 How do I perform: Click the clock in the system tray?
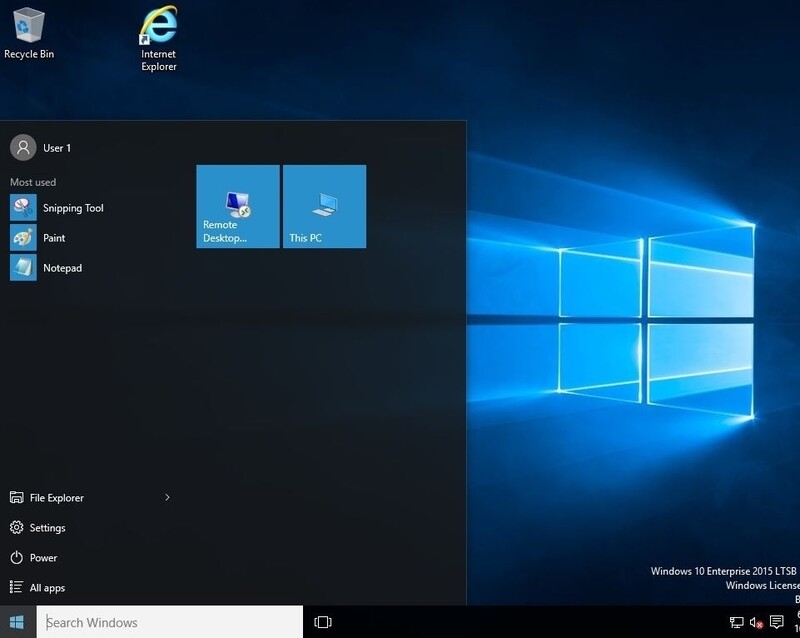[795, 622]
